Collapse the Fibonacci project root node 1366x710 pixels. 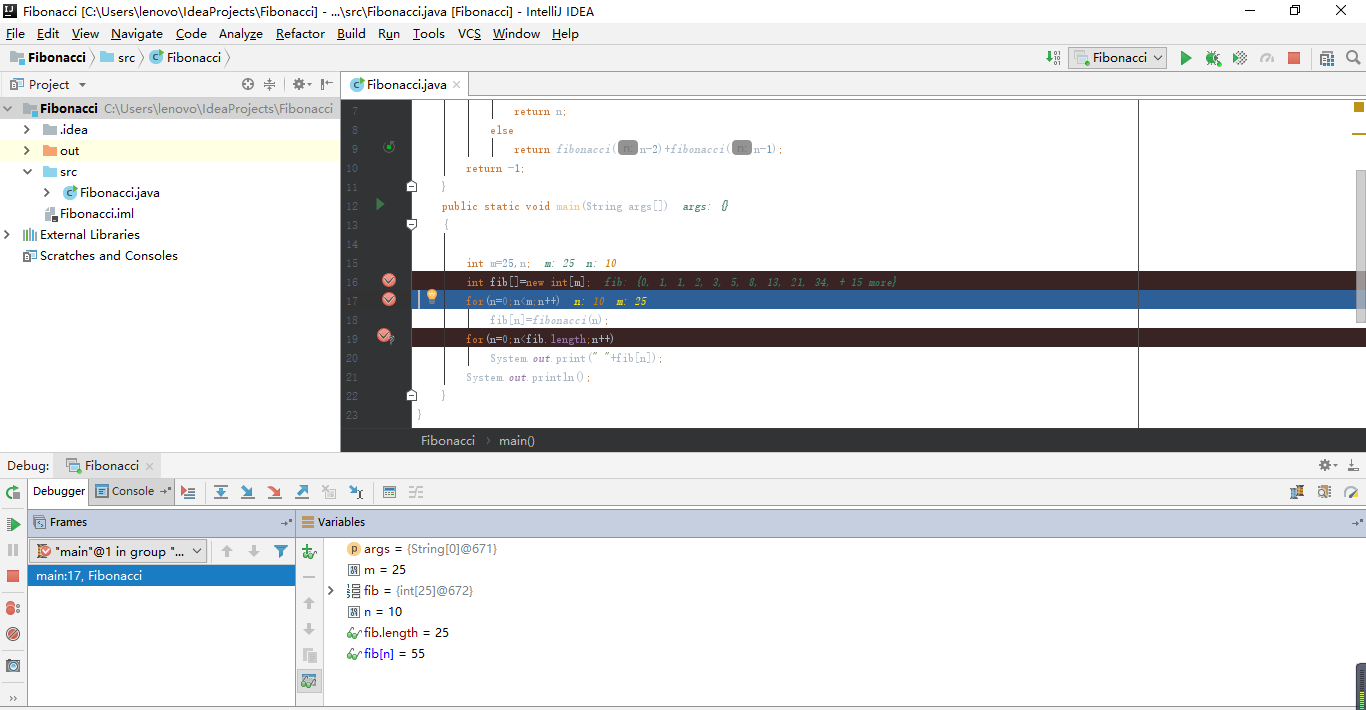pyautogui.click(x=7, y=109)
